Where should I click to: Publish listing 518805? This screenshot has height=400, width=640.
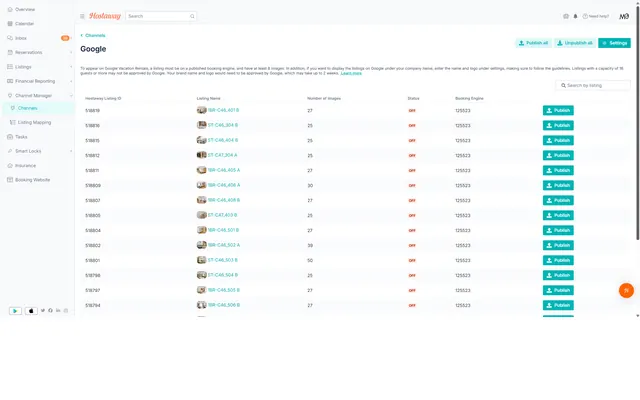558,216
